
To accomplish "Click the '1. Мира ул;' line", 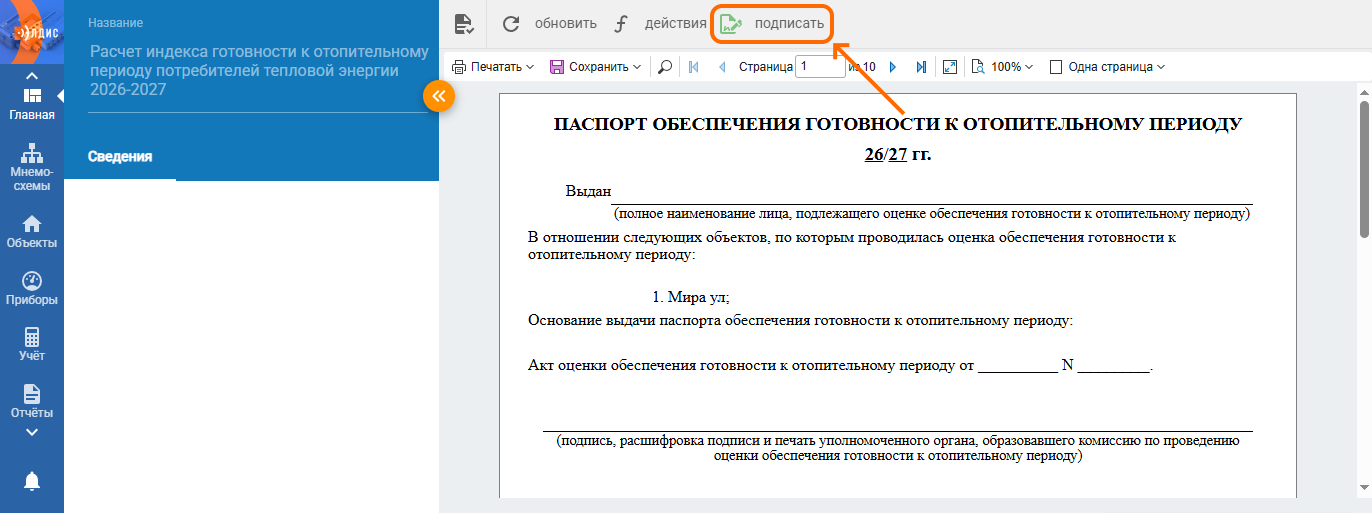I will 691,297.
